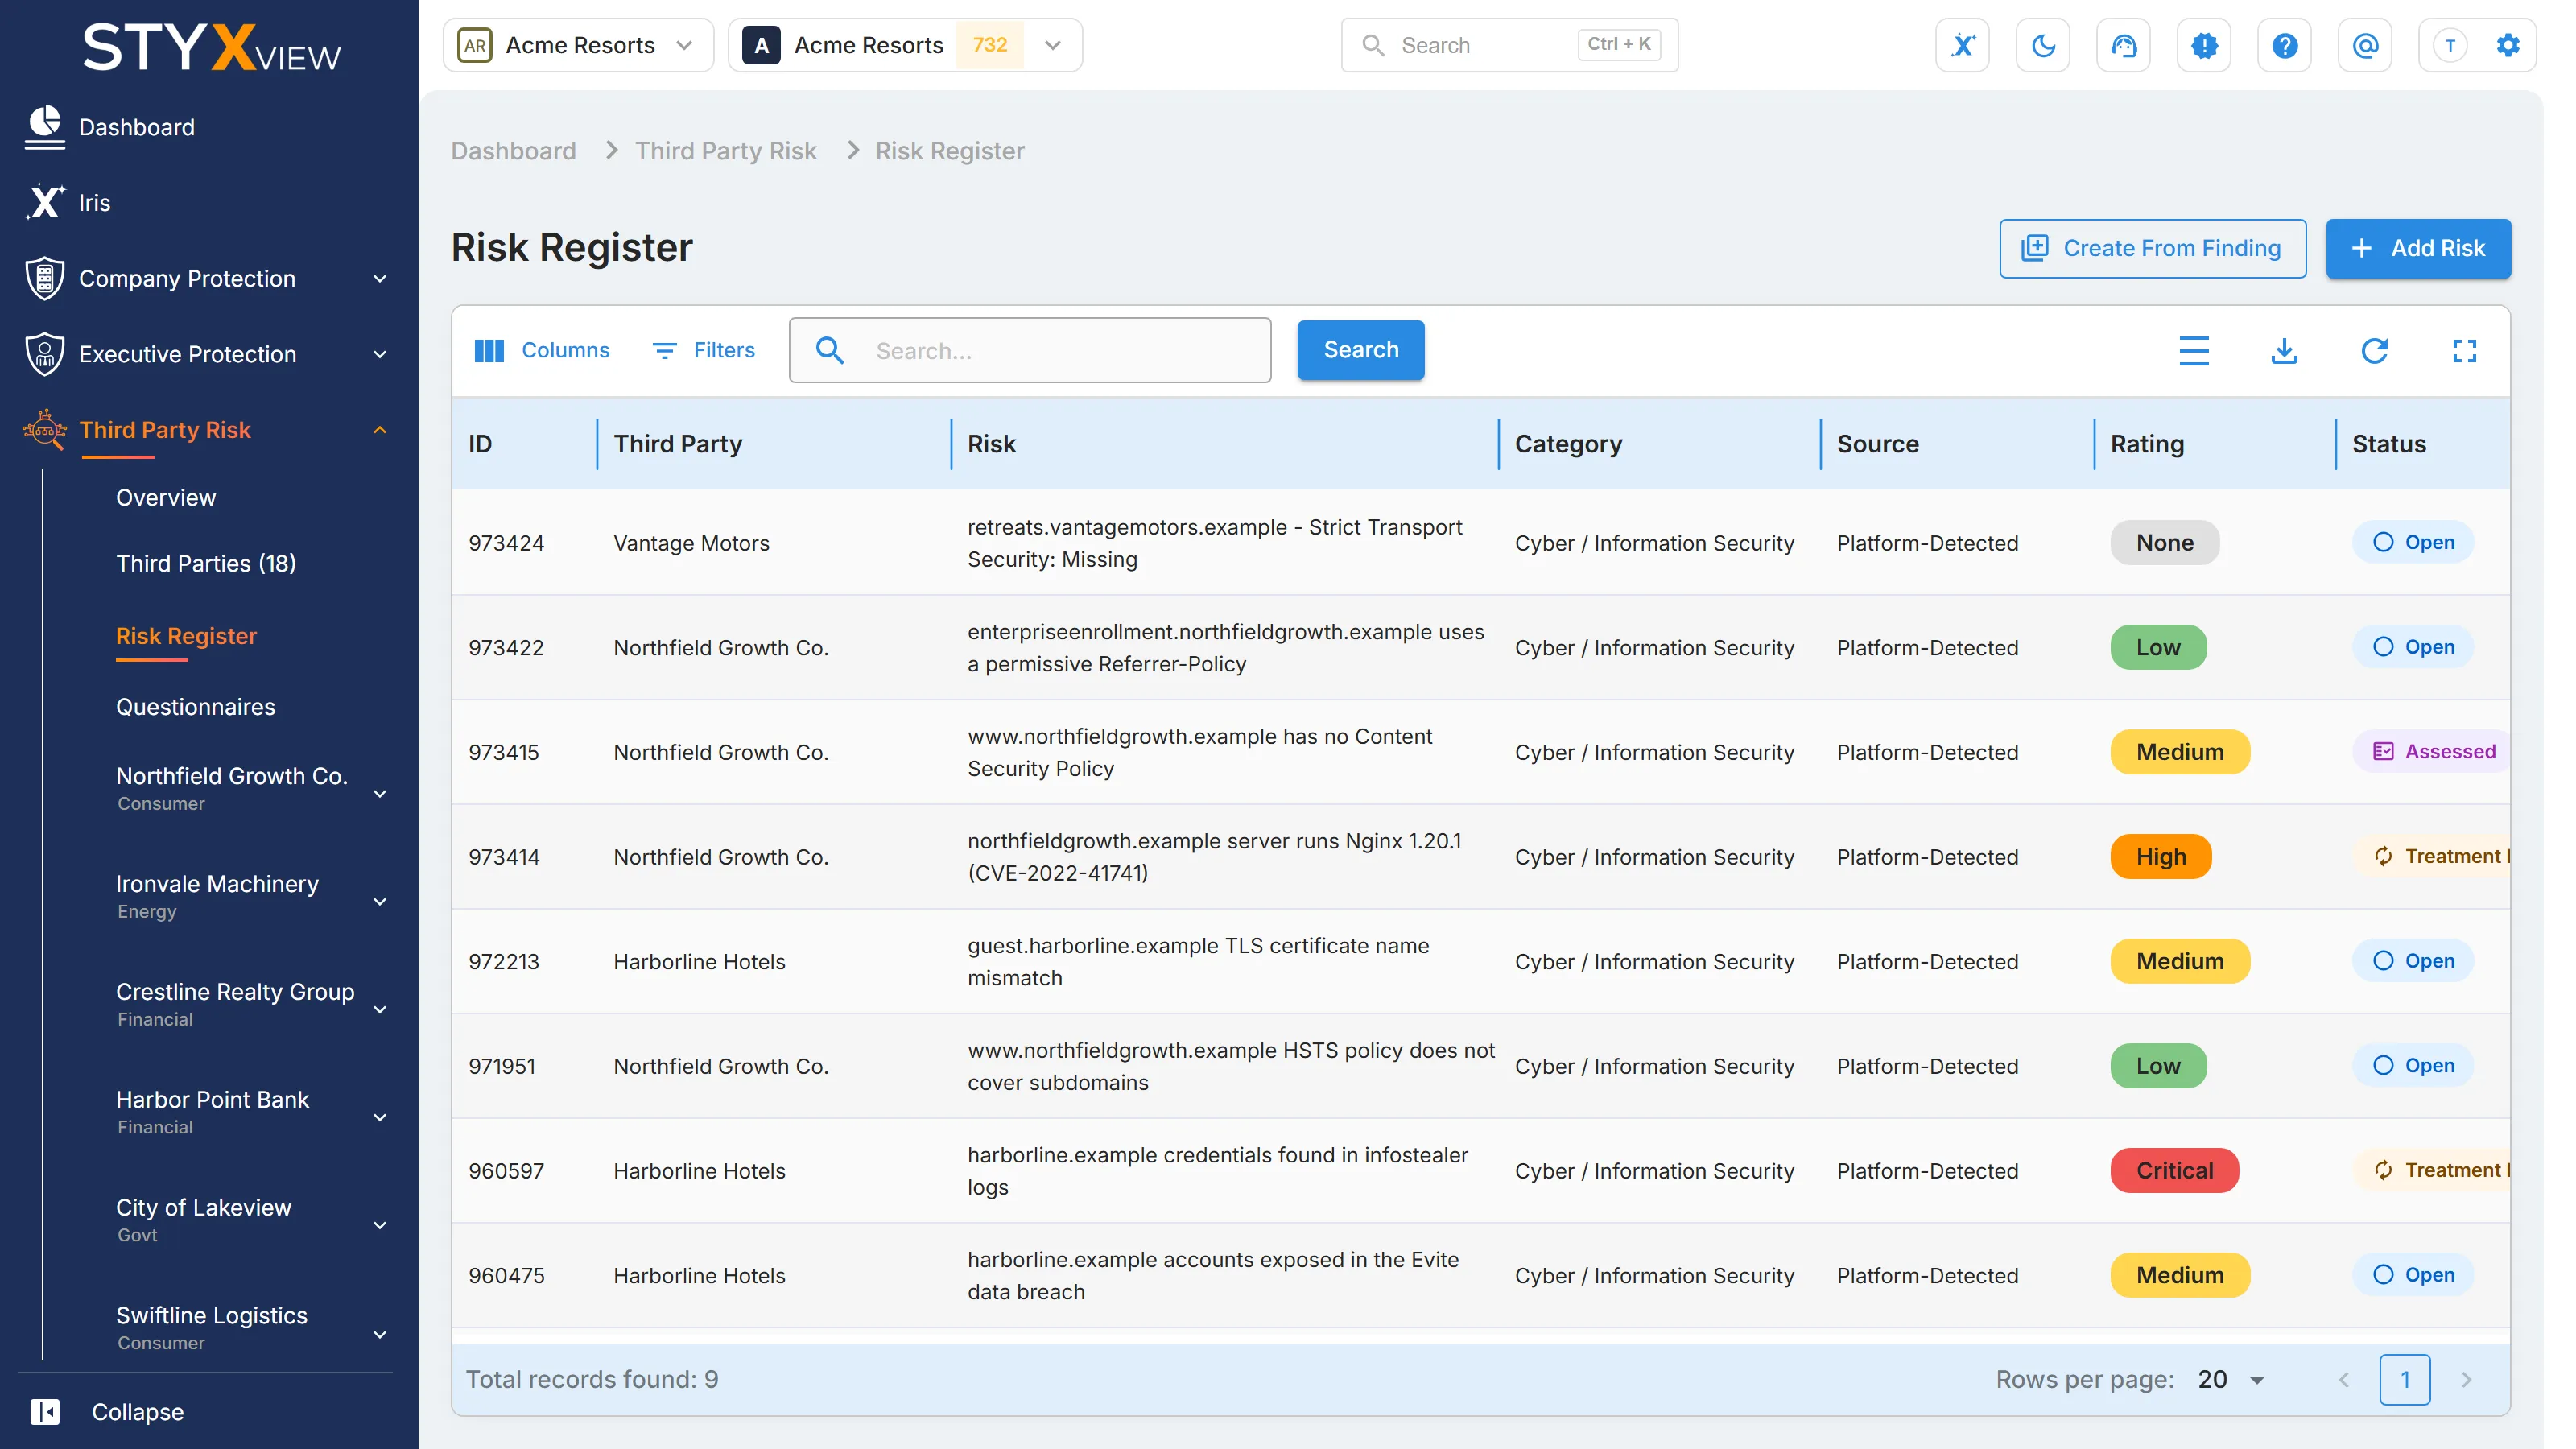Open row density menu icon
2576x1449 pixels.
pos(2193,350)
